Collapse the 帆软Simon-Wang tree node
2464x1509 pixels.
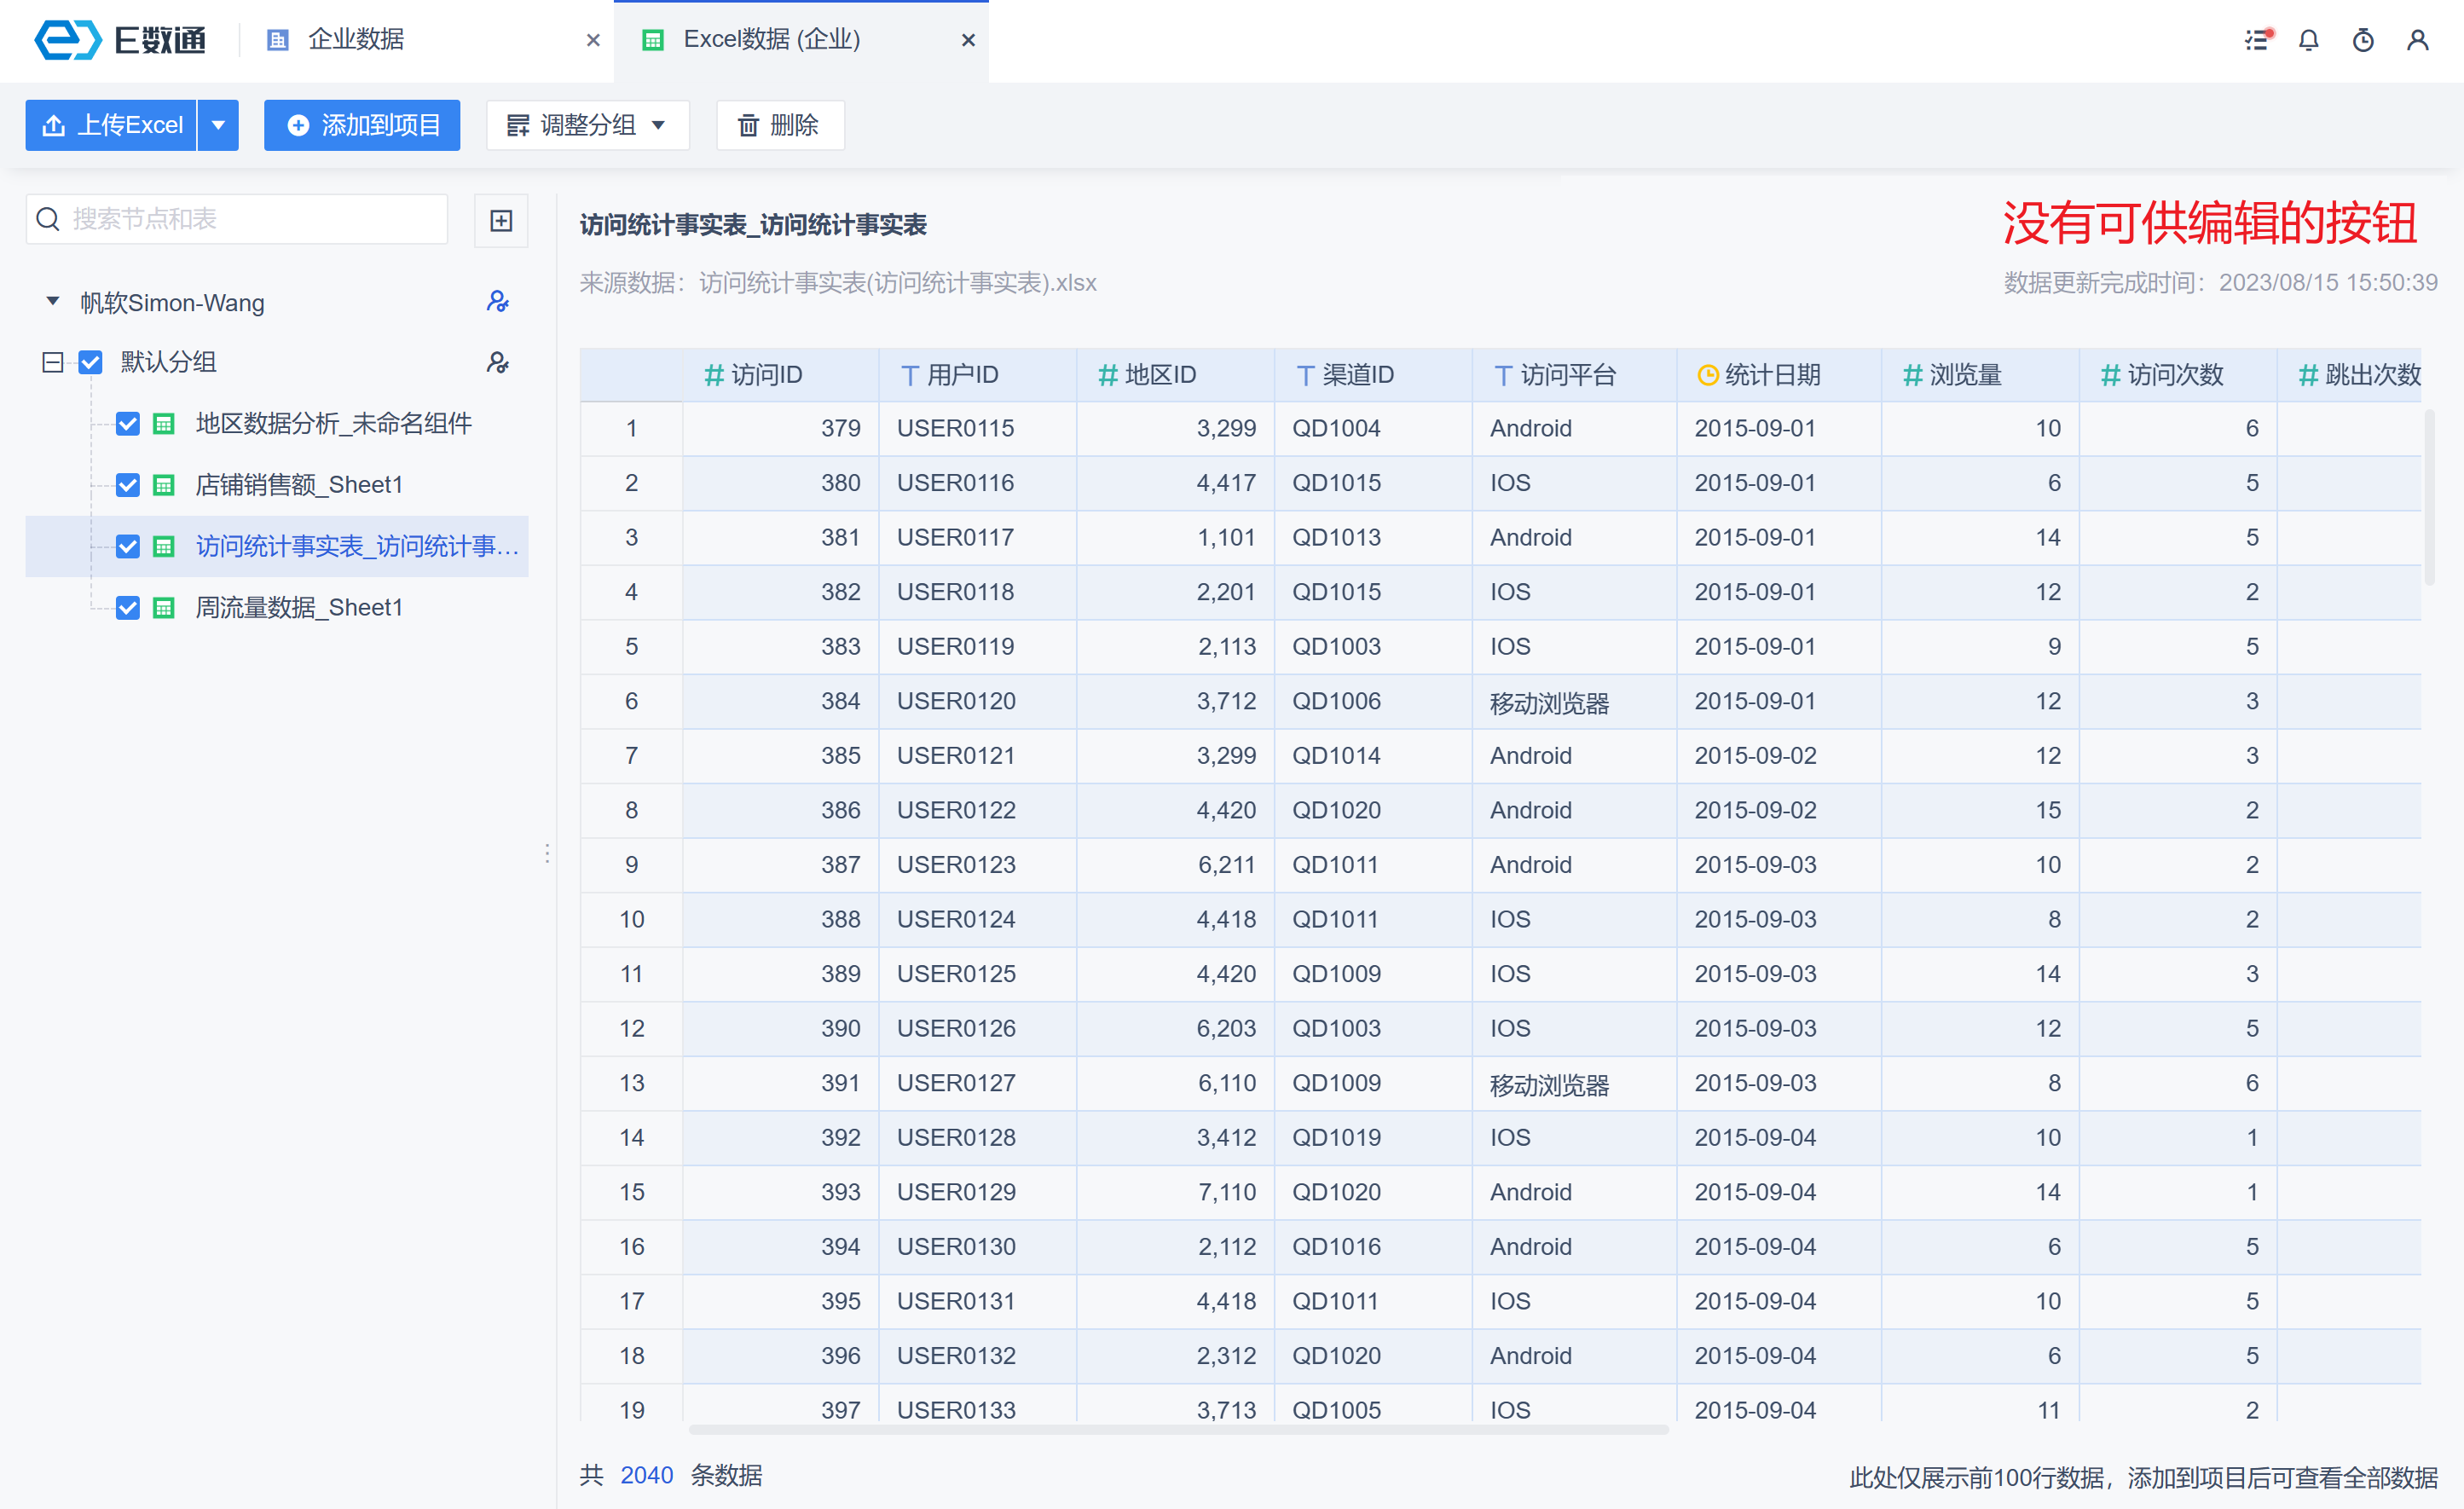click(53, 301)
